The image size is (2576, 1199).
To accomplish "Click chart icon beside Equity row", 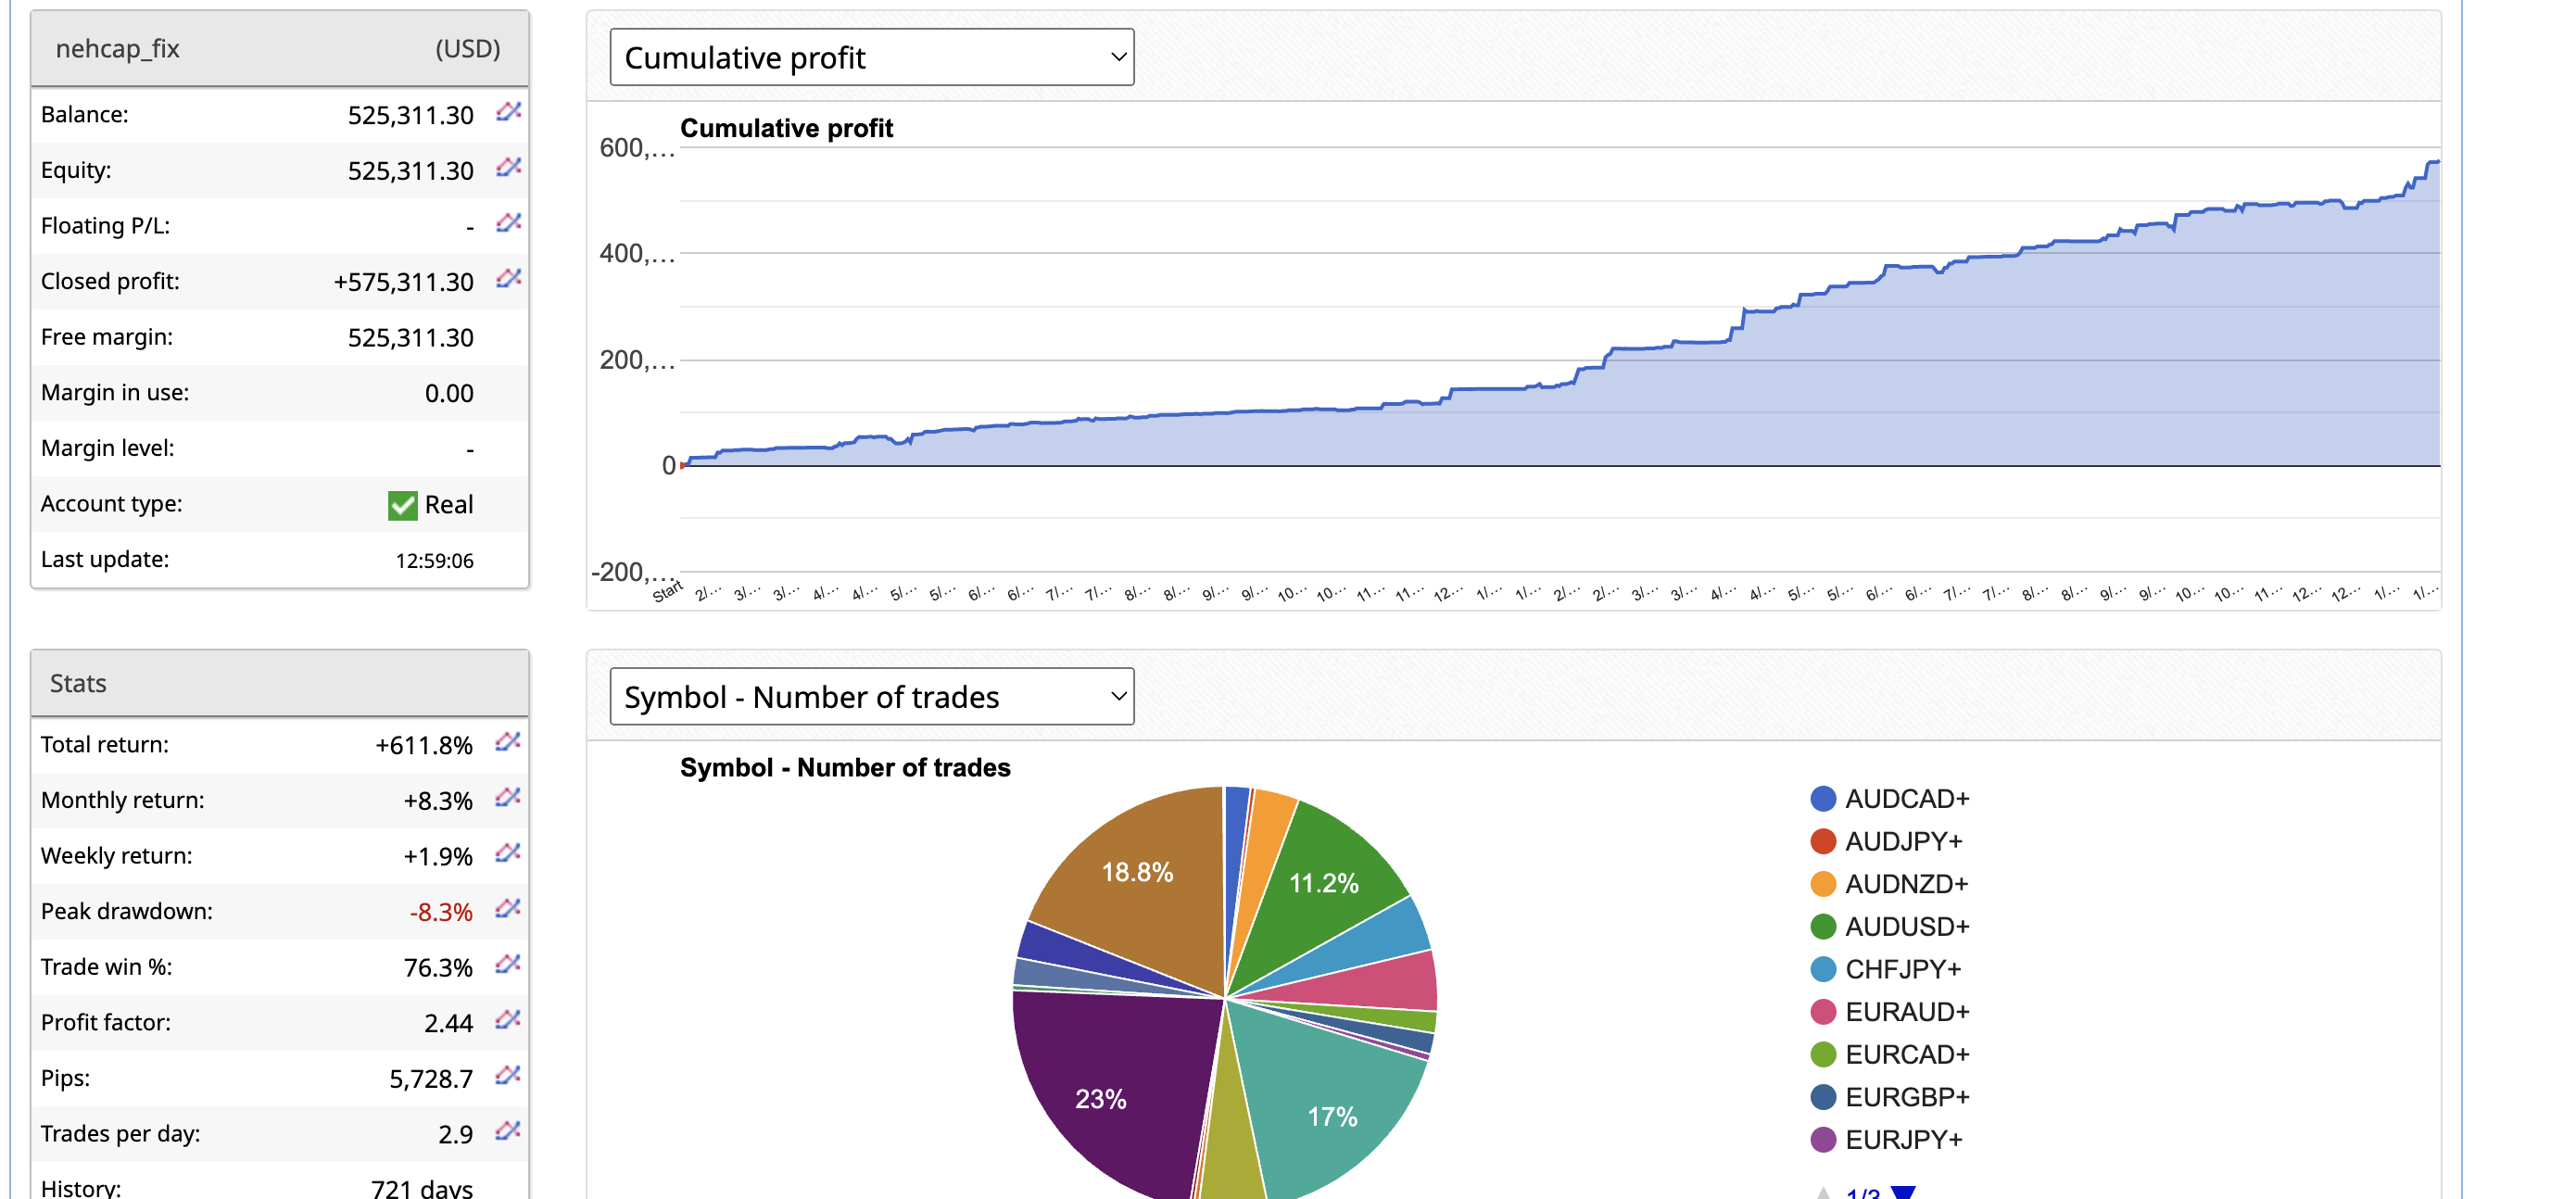I will click(508, 168).
